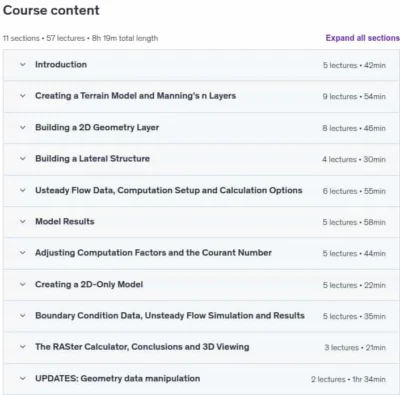Image resolution: width=400 pixels, height=395 pixels.
Task: Click chevron beside Usteady Flow Data section
Action: point(23,190)
